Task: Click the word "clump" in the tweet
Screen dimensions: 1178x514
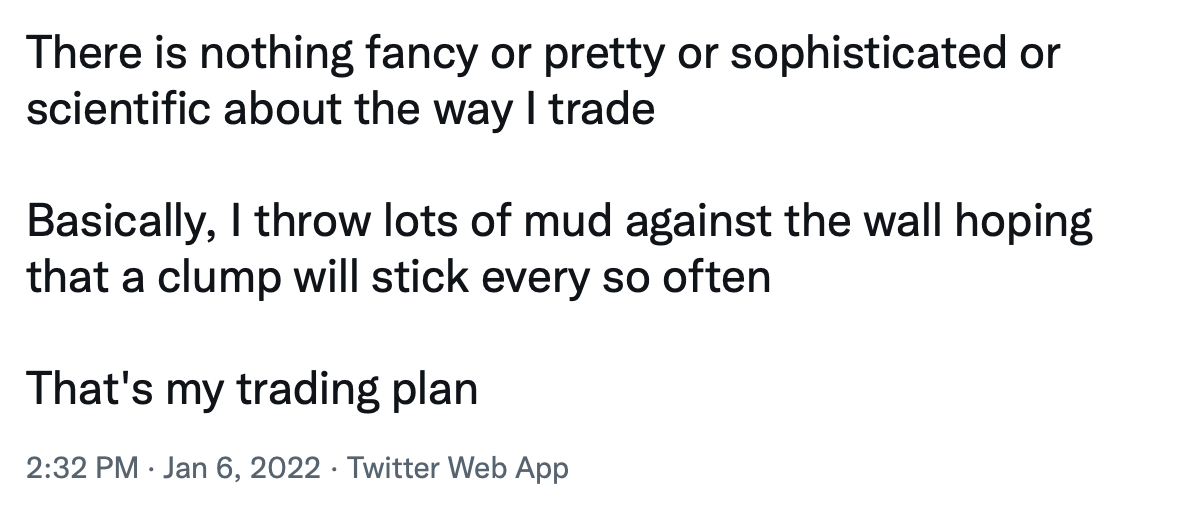Action: click(219, 279)
